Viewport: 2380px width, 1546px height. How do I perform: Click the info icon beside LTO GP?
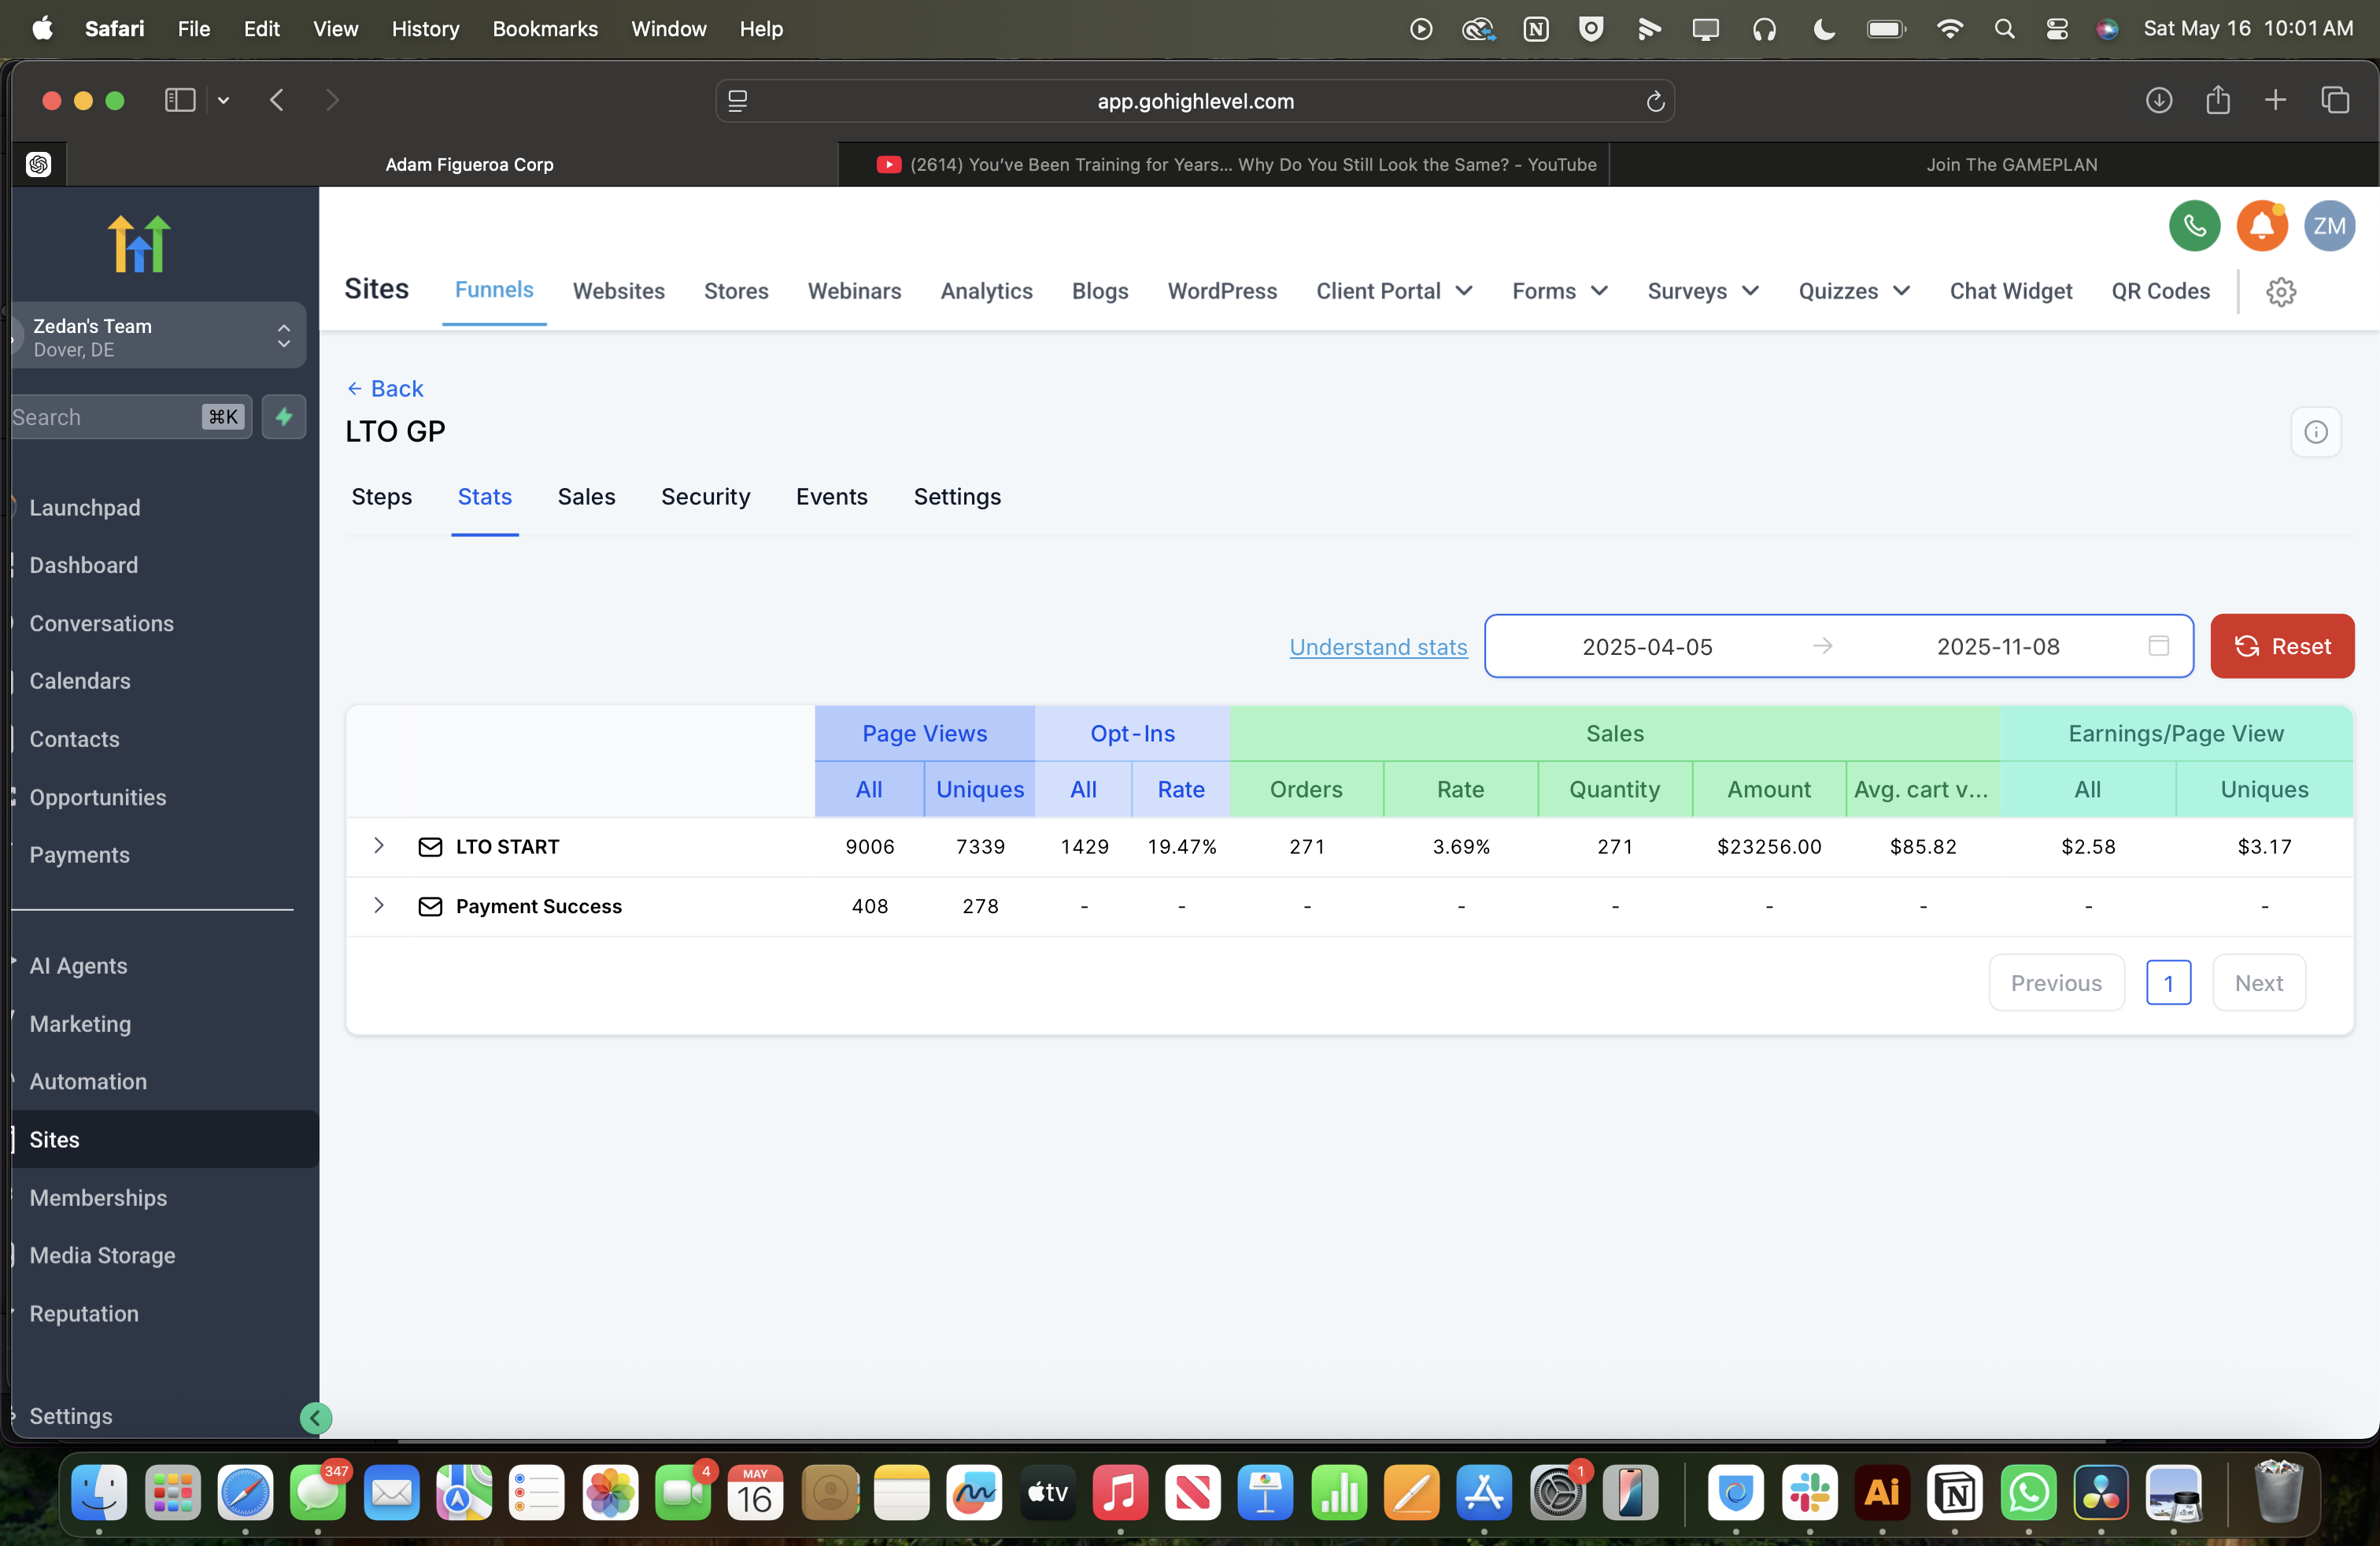click(2316, 432)
